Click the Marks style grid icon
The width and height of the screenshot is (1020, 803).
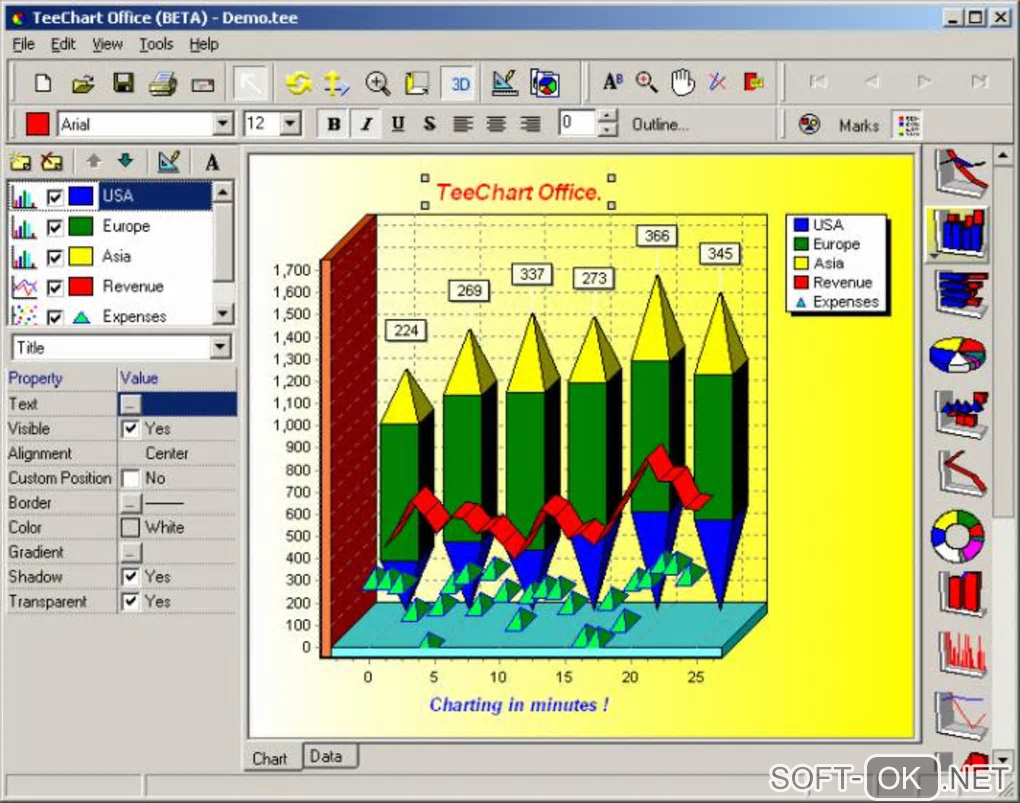point(908,124)
